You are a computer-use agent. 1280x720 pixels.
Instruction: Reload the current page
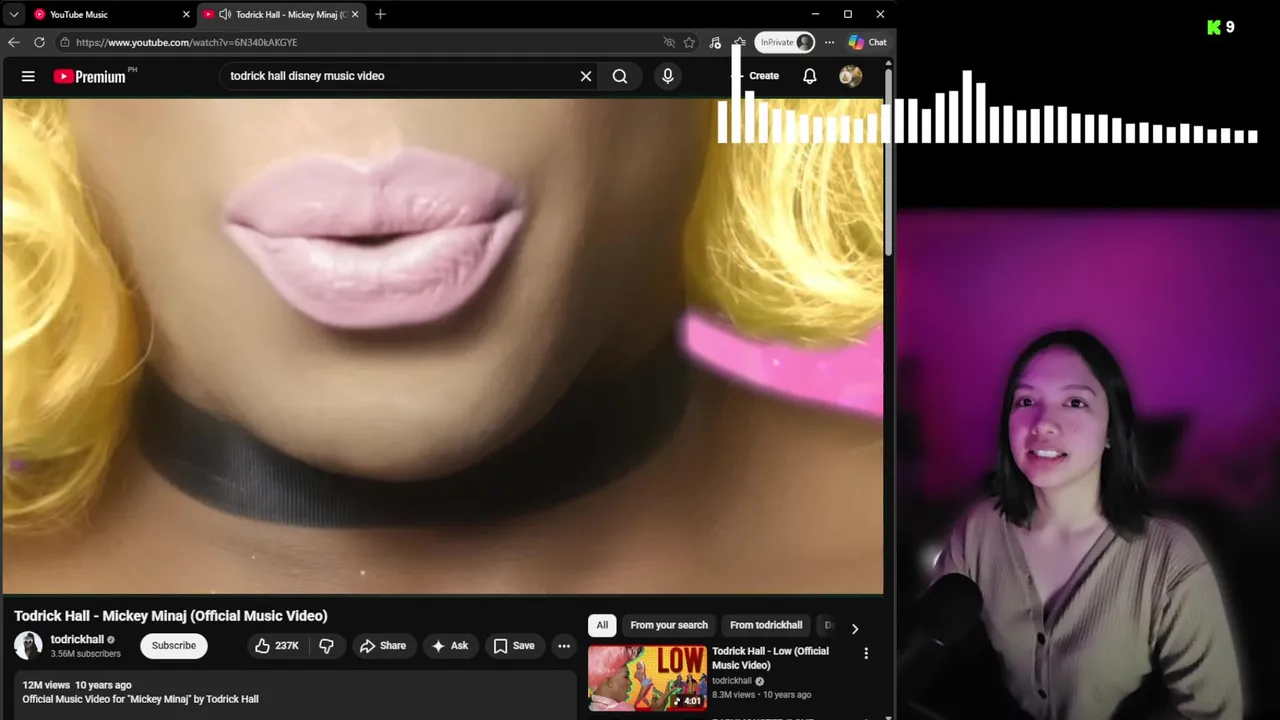39,42
